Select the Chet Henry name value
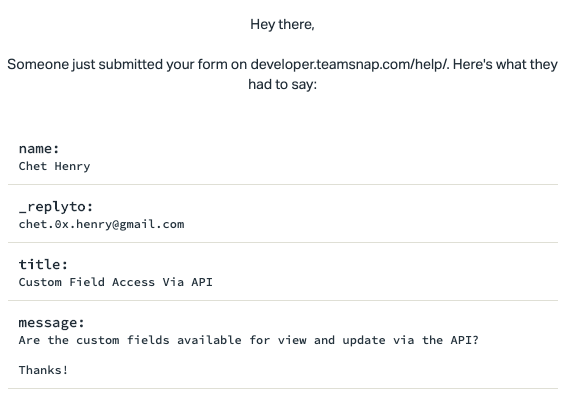This screenshot has width=574, height=404. coord(54,166)
